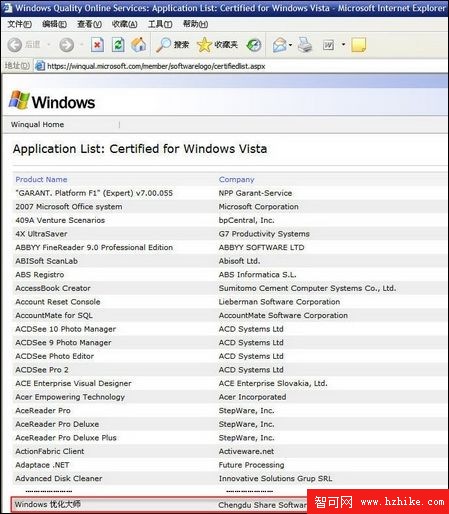This screenshot has height=514, width=449.
Task: Select the AccountMate for SQL entry
Action: coord(54,315)
